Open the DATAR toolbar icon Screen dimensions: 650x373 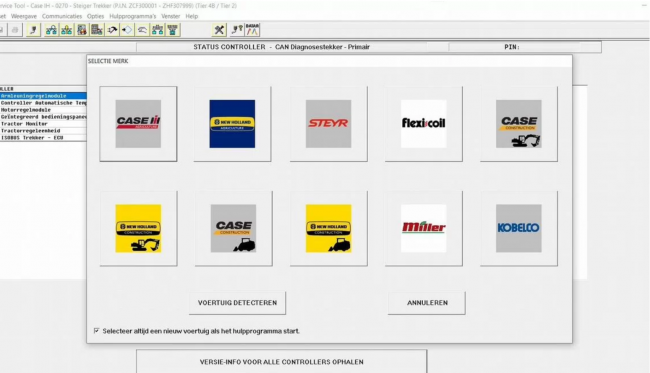point(252,30)
